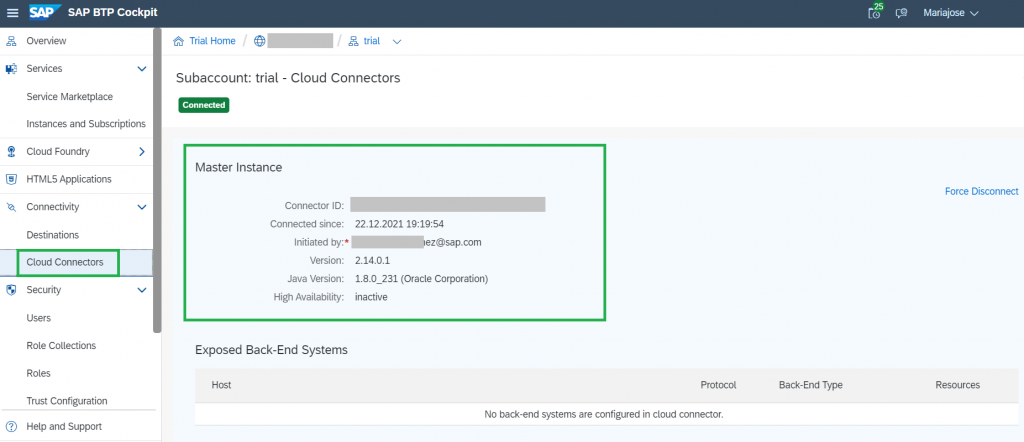Image resolution: width=1024 pixels, height=442 pixels.
Task: Open the Mariajose user menu
Action: [950, 12]
